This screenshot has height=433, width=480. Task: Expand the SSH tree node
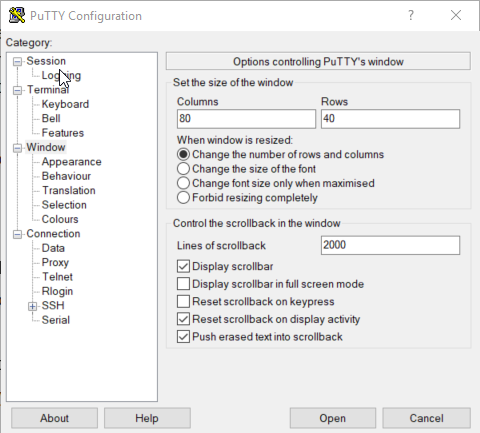(33, 306)
